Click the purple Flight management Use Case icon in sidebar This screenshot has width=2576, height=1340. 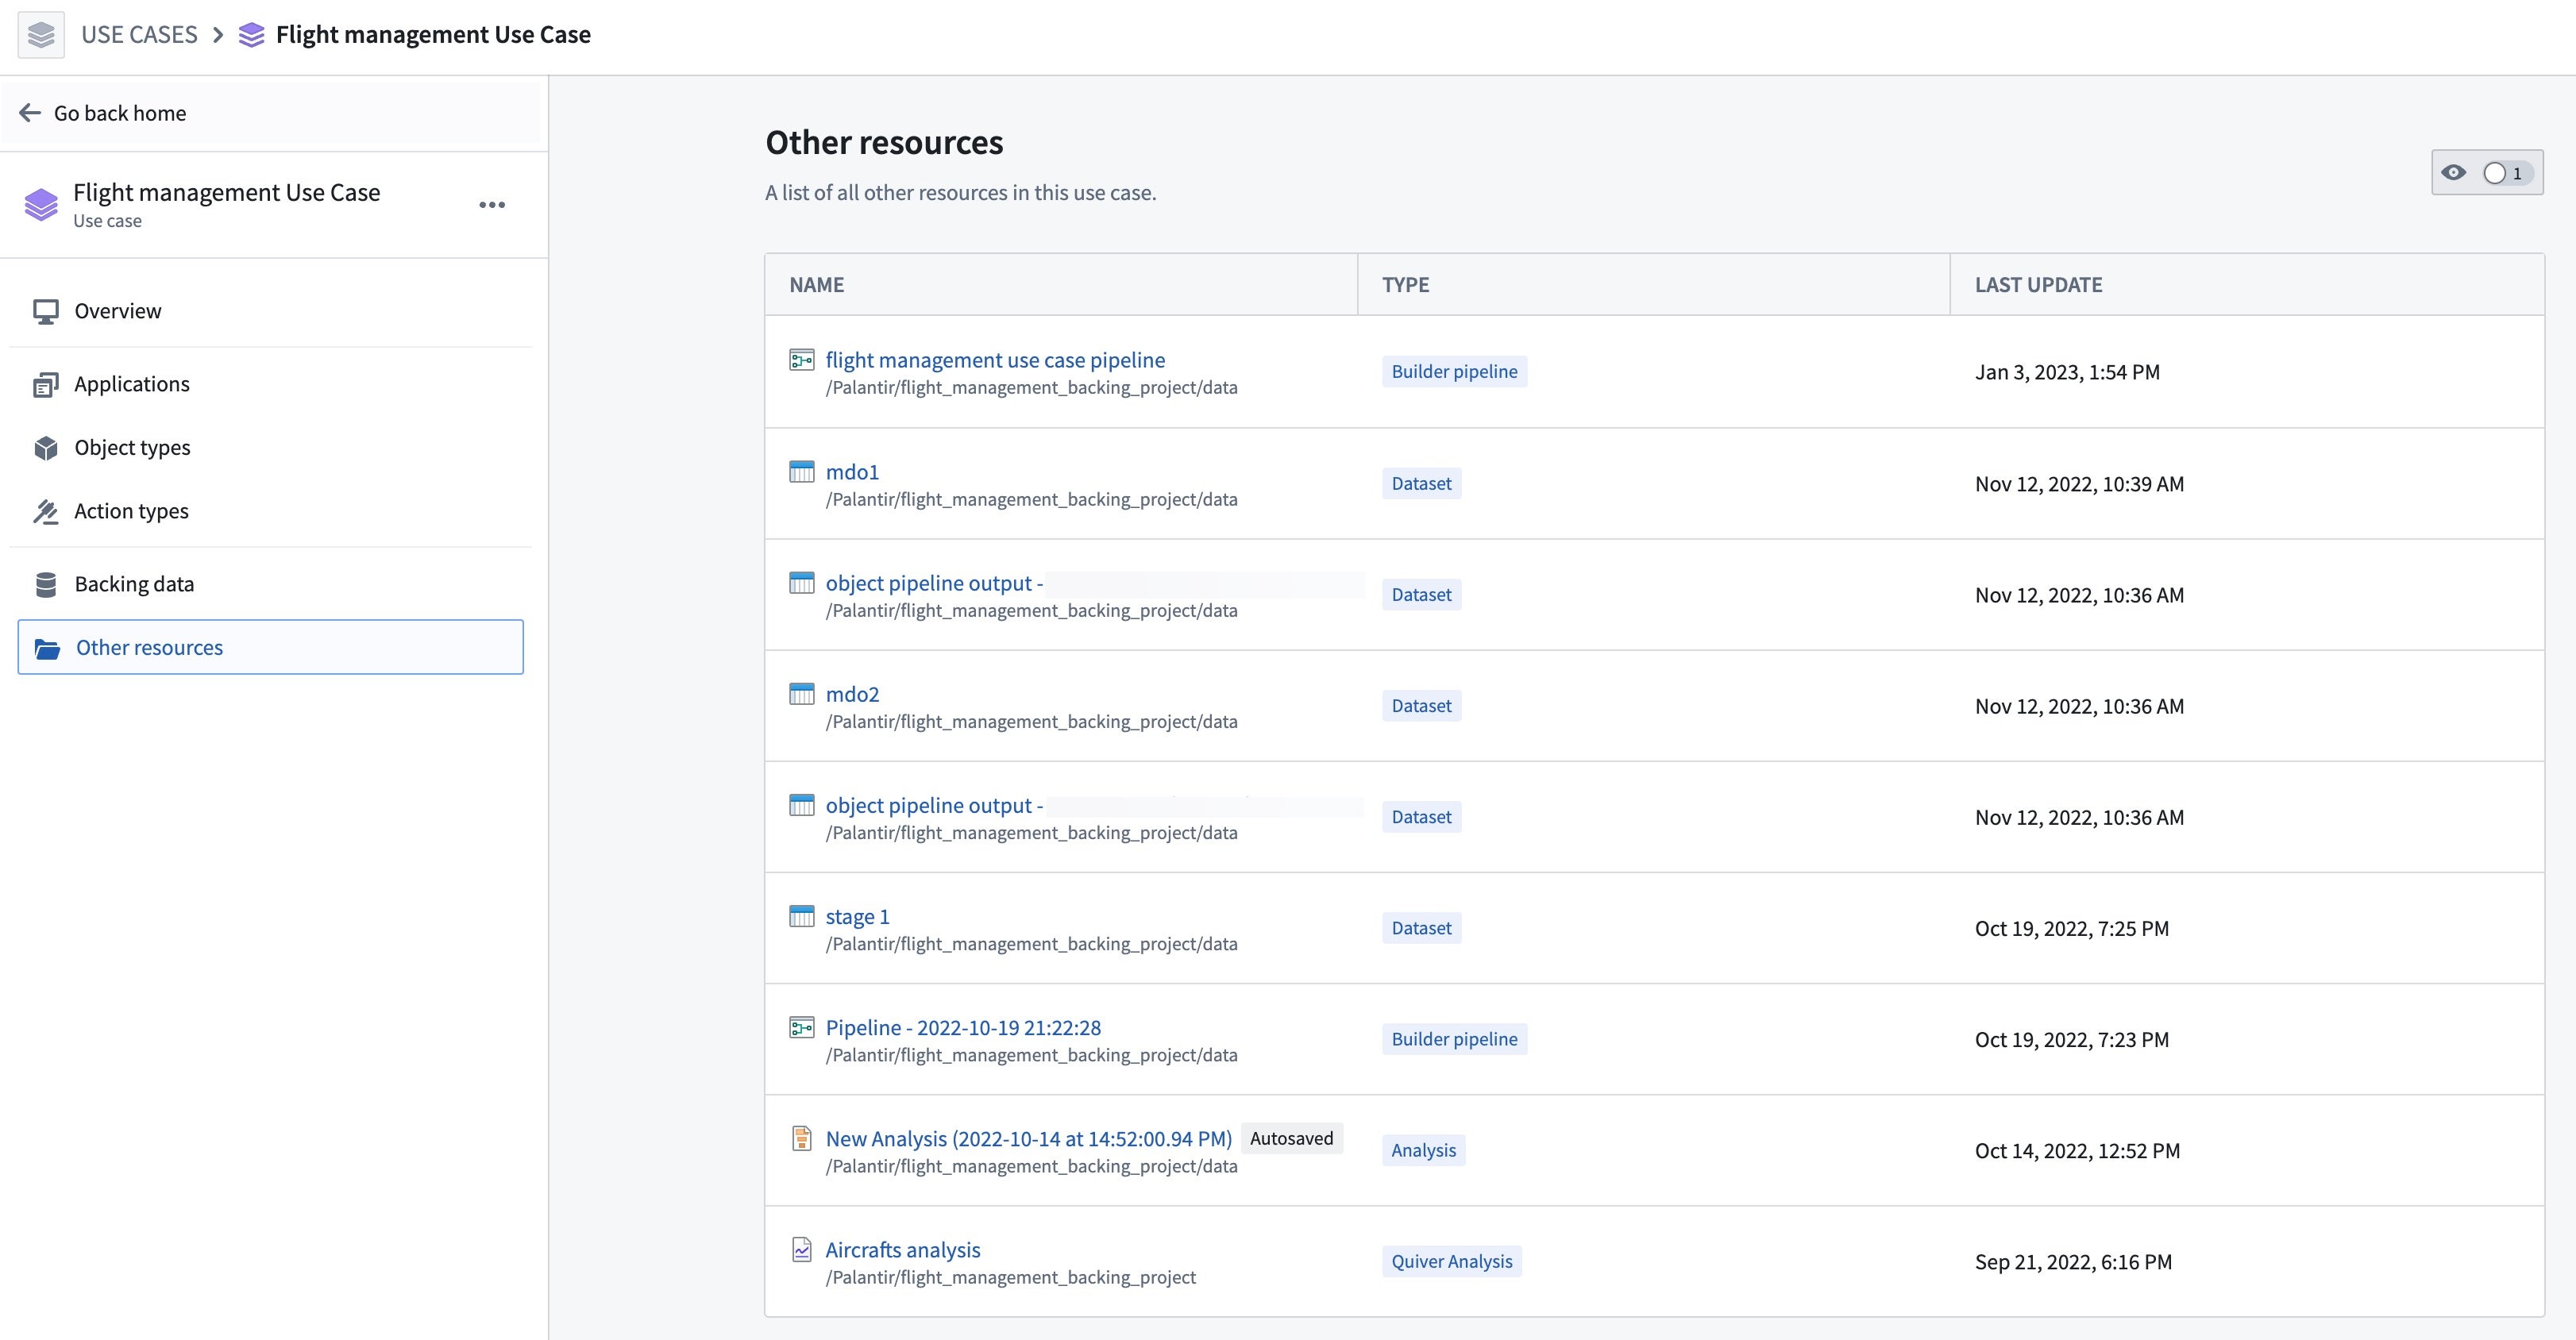click(41, 205)
